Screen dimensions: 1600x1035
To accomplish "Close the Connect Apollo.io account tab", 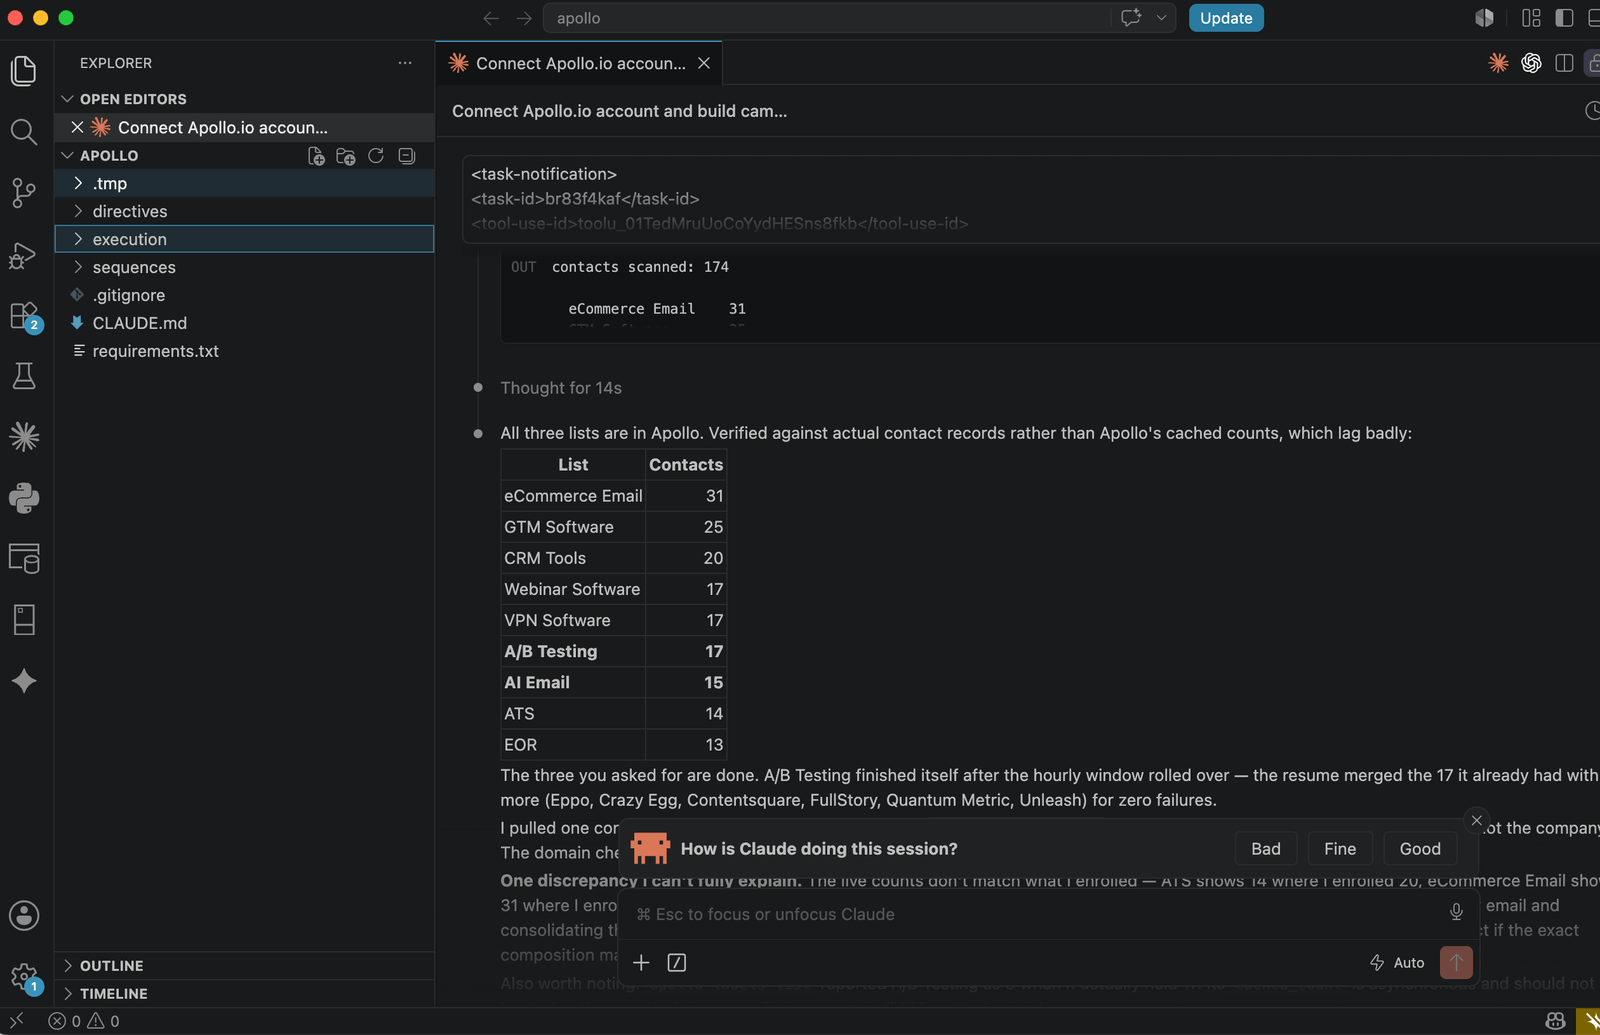I will click(x=704, y=63).
